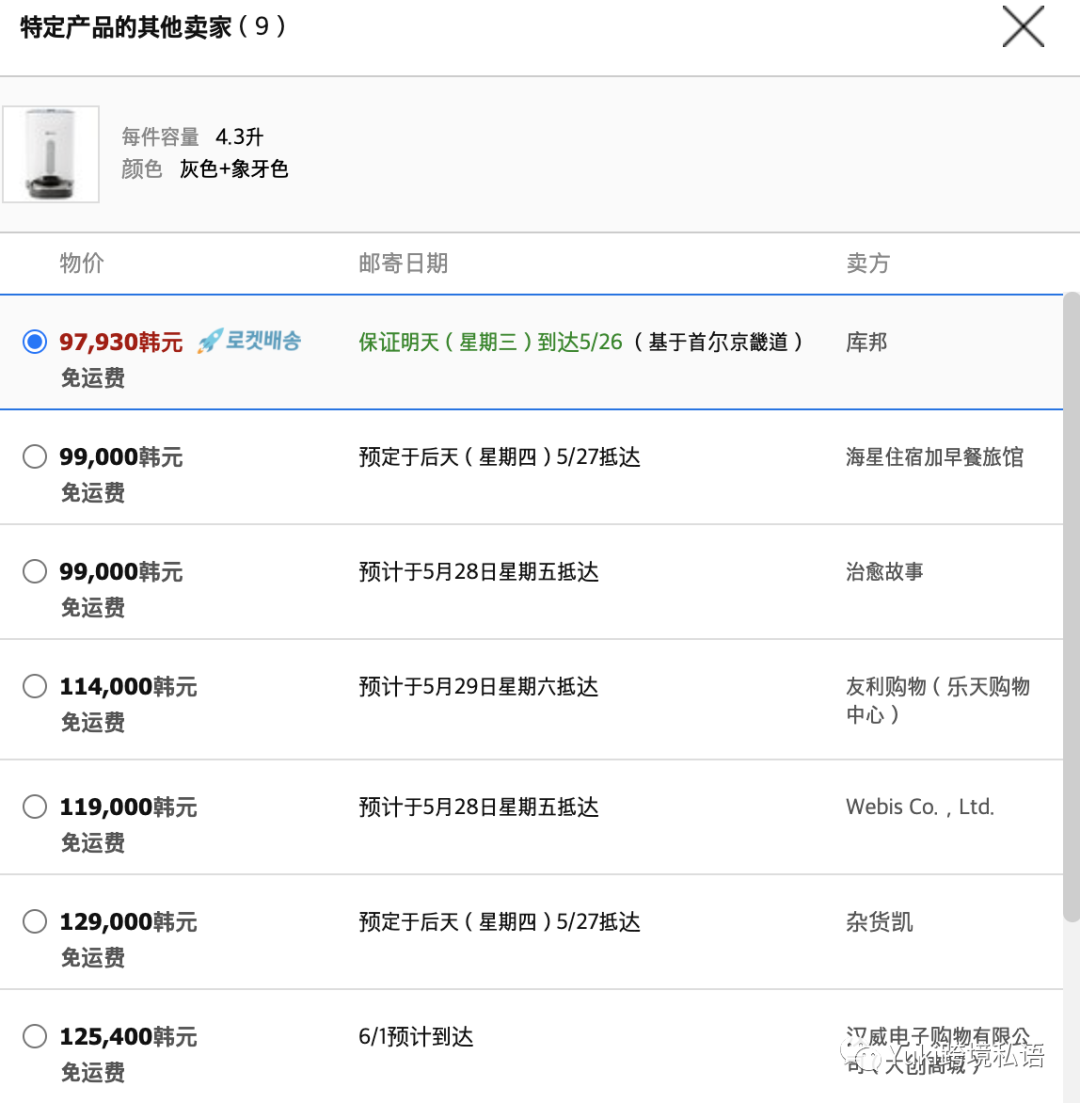Screen dimensions: 1080x1103
Task: Select the 114,000 won offer radio button
Action: pos(35,687)
